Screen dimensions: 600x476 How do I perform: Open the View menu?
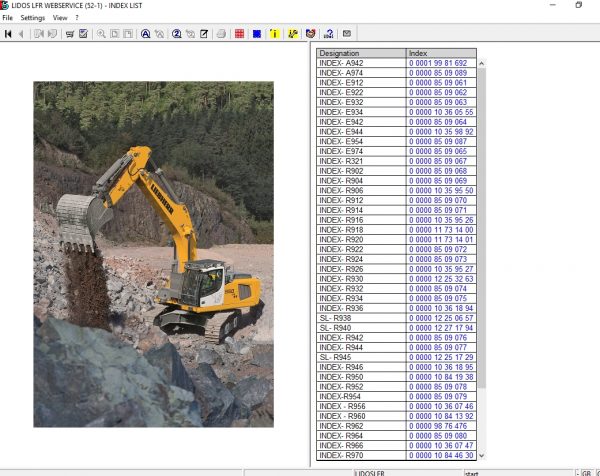(x=60, y=18)
